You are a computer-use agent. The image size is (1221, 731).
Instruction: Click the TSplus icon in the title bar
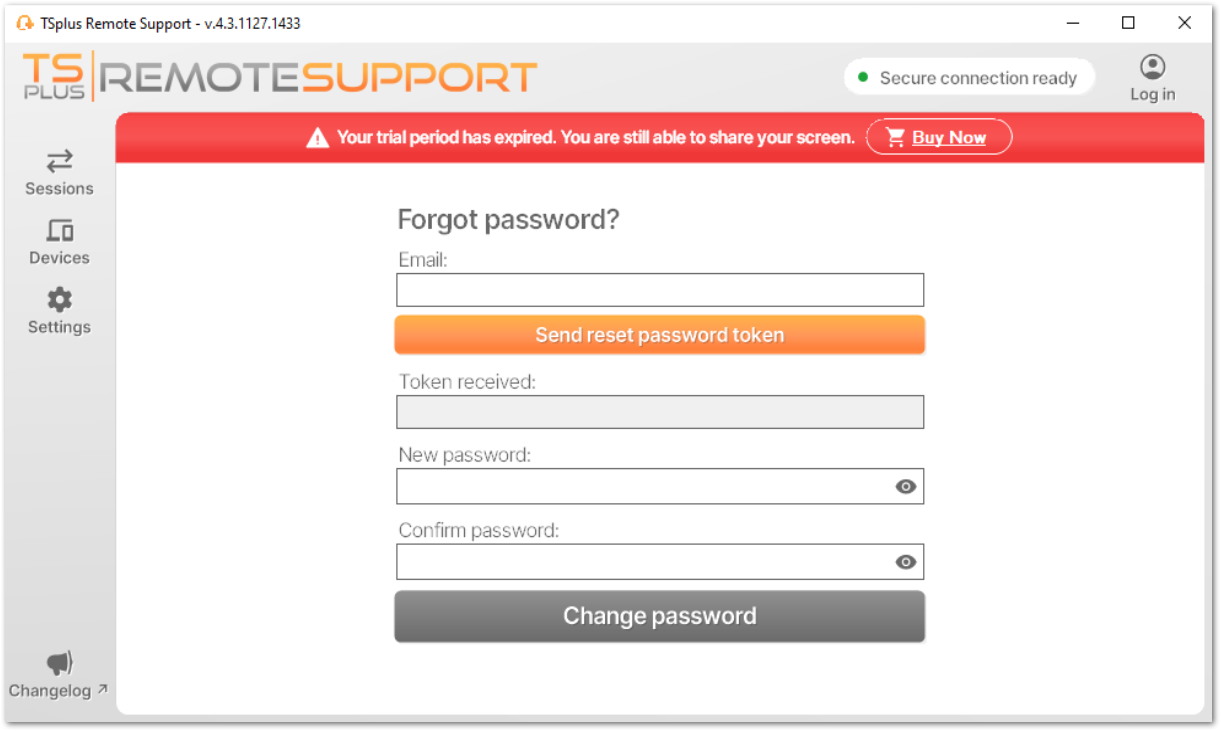coord(22,21)
